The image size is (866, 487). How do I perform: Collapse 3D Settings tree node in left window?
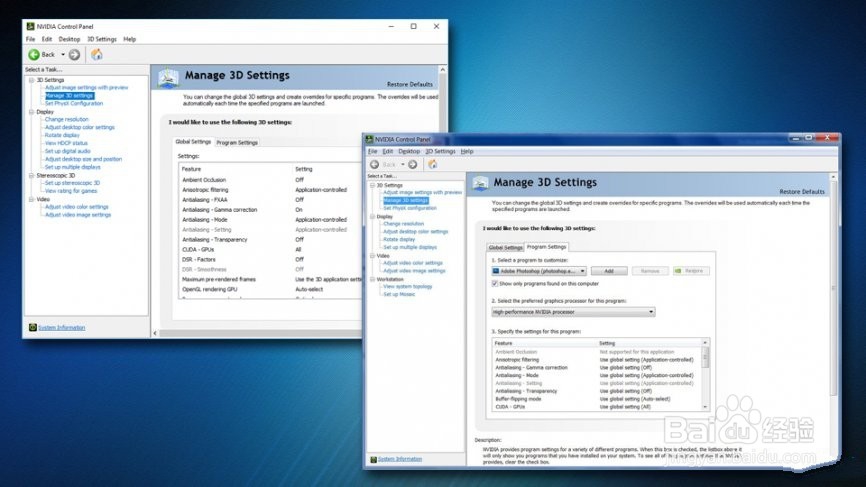tap(31, 80)
